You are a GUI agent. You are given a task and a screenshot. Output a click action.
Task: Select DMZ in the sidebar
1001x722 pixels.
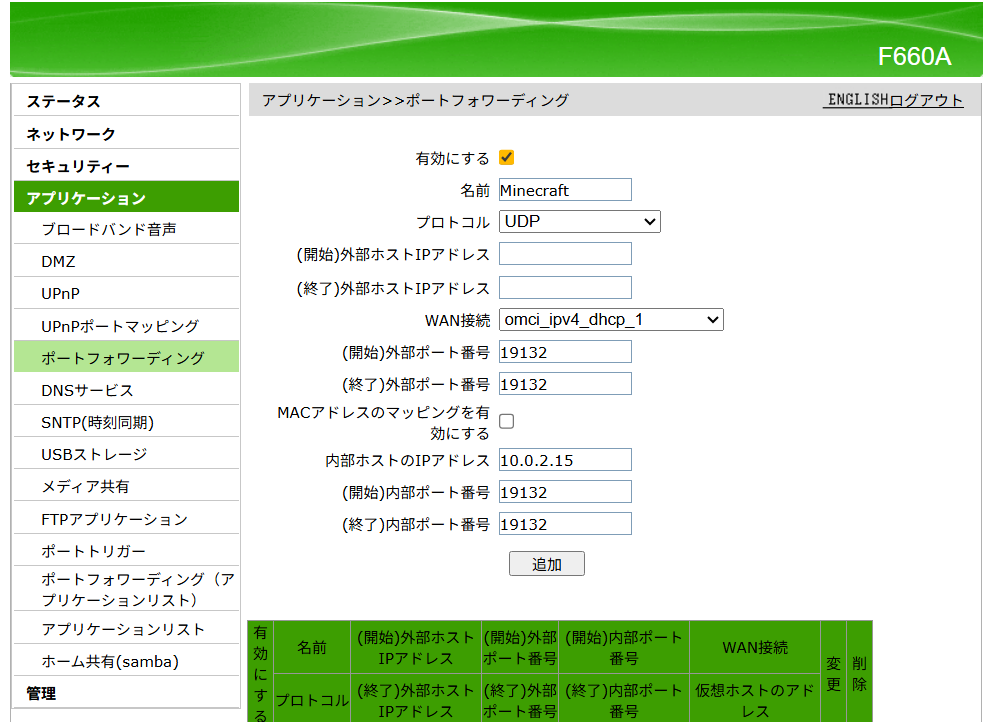tap(58, 262)
